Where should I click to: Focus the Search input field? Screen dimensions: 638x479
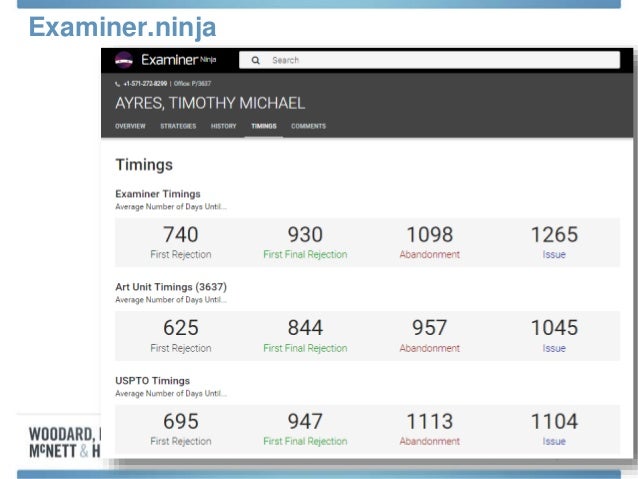coord(429,60)
